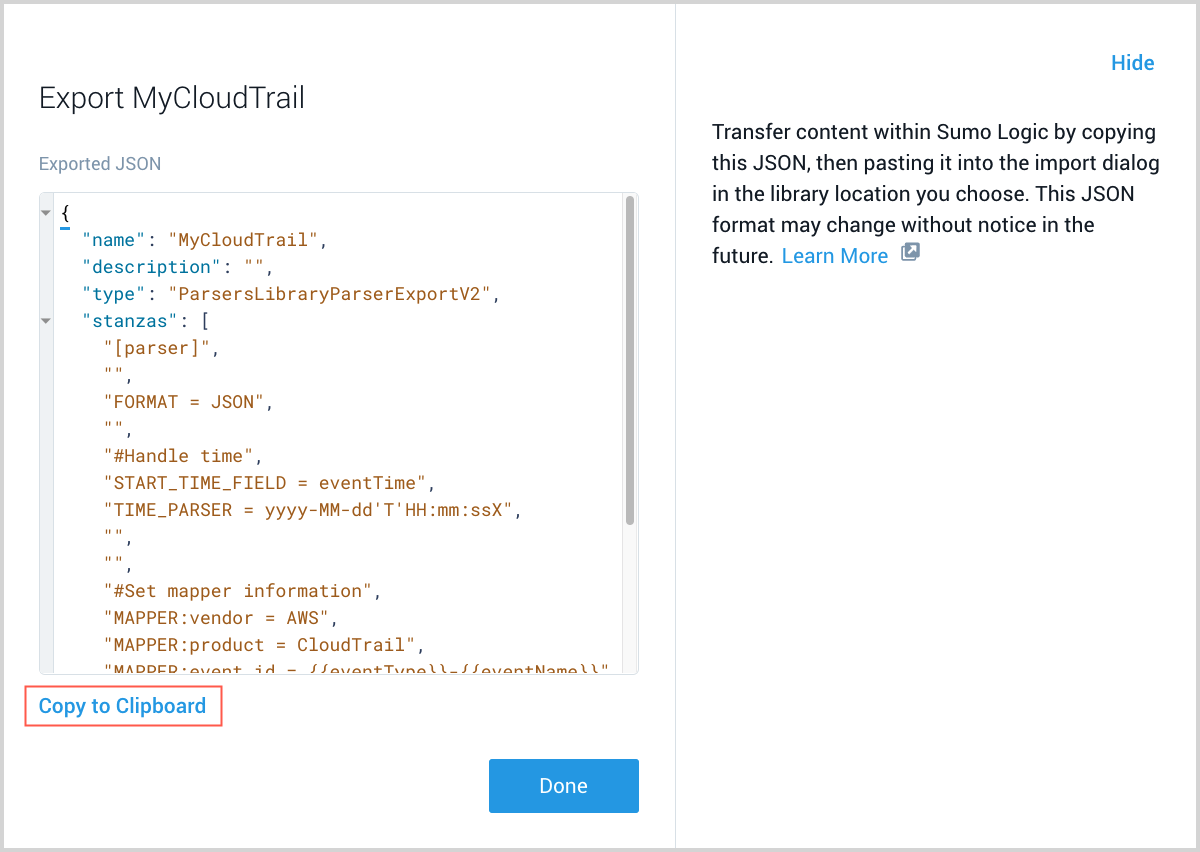1200x852 pixels.
Task: Open the Learn More link
Action: pyautogui.click(x=834, y=256)
